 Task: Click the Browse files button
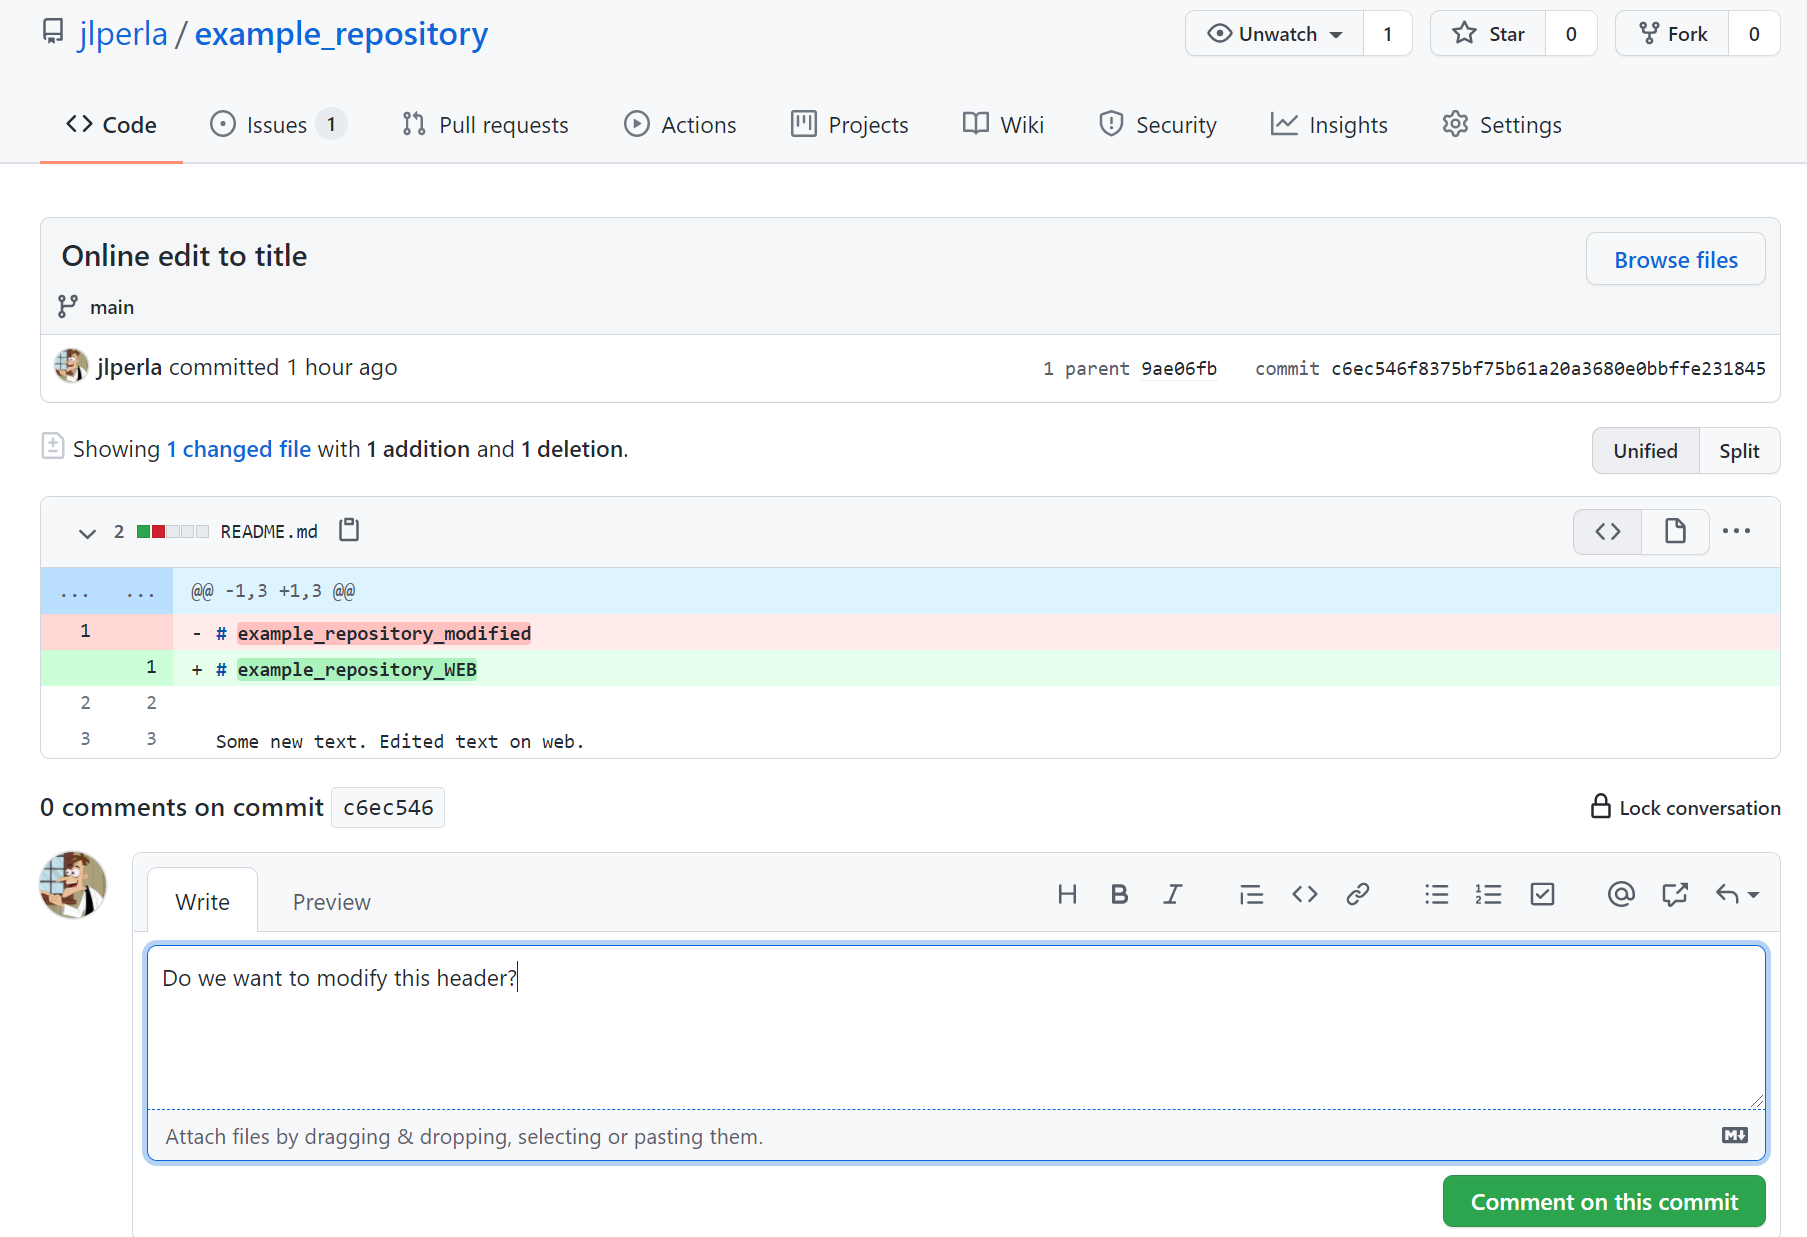click(x=1675, y=260)
